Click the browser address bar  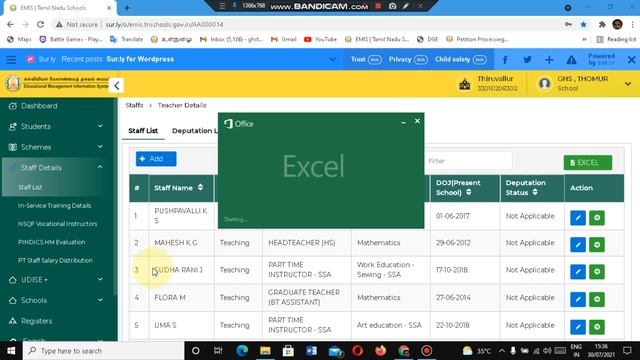tap(306, 24)
